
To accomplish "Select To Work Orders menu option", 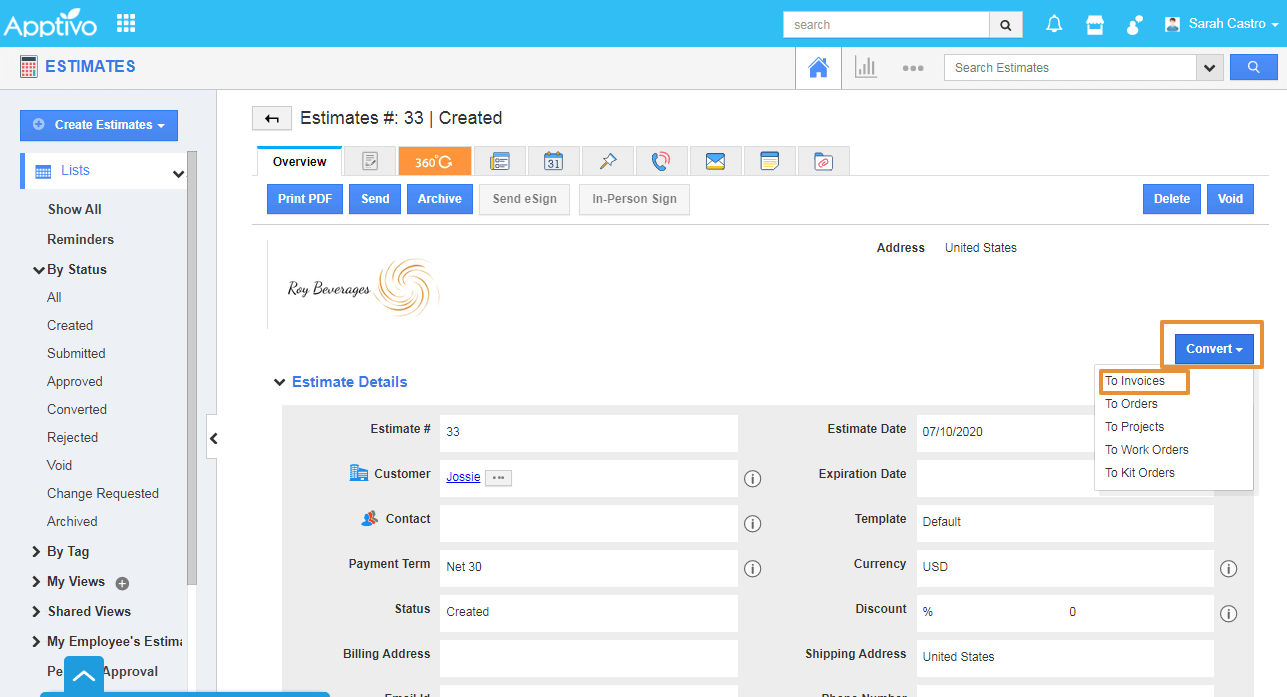I will [1146, 450].
